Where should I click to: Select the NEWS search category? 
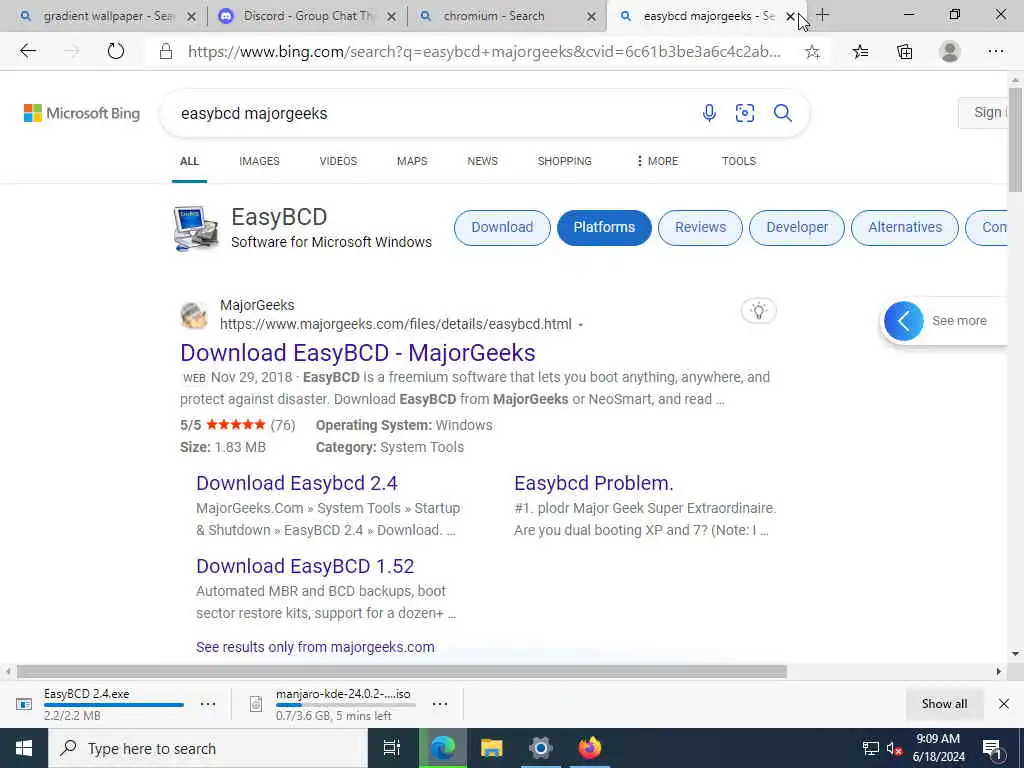pos(483,161)
